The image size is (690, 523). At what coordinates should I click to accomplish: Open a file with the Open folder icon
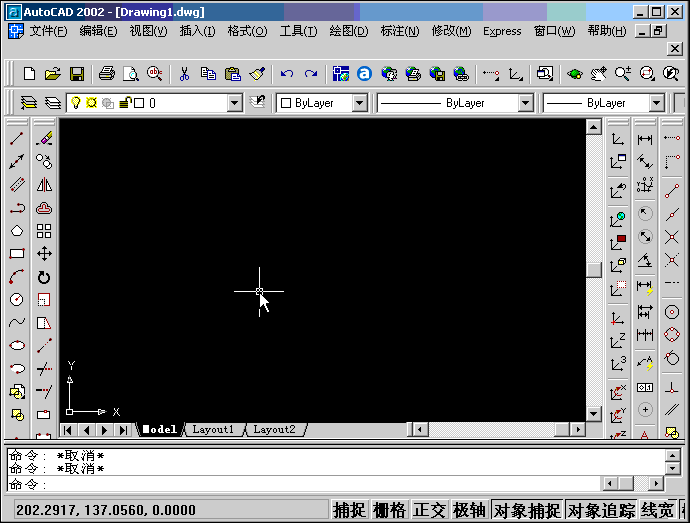point(53,74)
